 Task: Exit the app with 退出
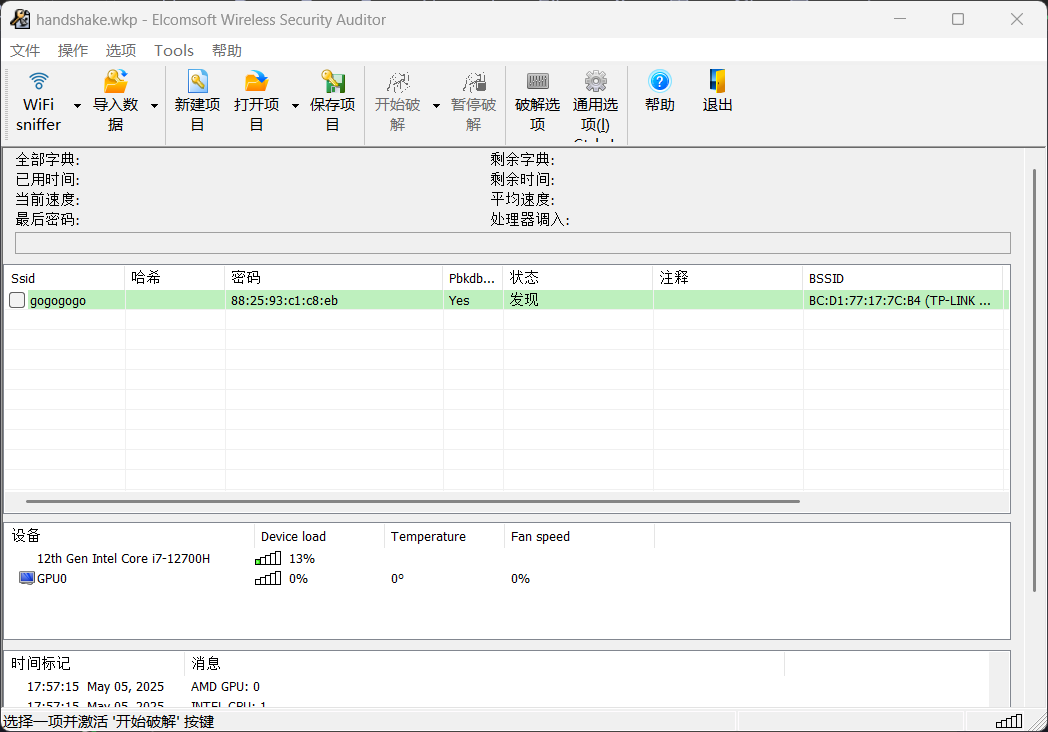click(x=717, y=92)
